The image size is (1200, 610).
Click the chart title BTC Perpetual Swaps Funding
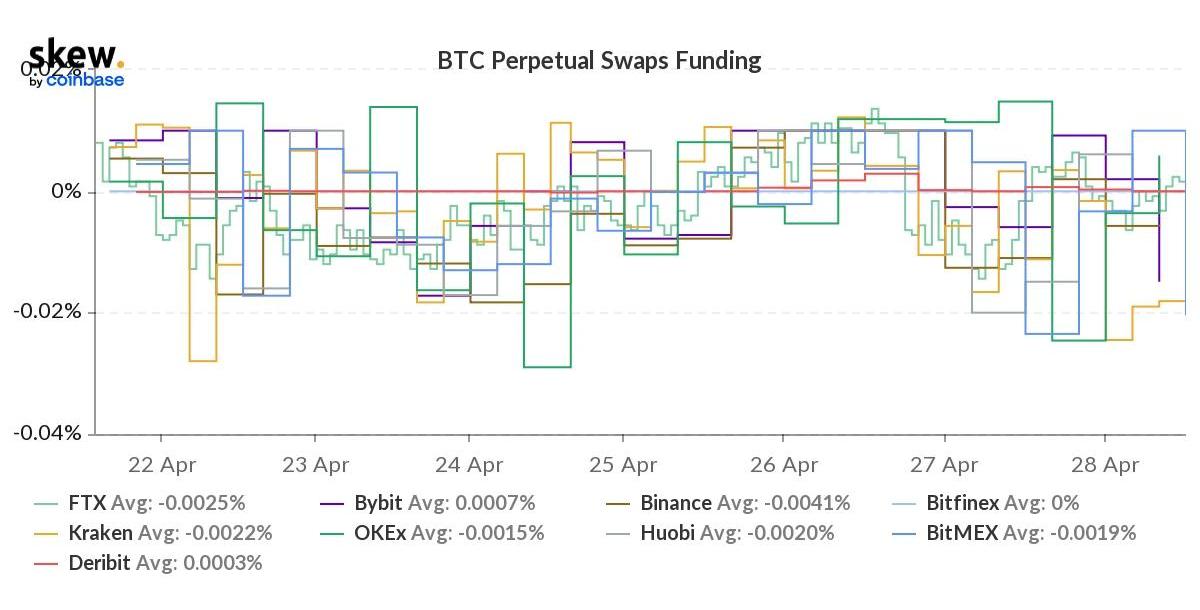click(x=599, y=61)
